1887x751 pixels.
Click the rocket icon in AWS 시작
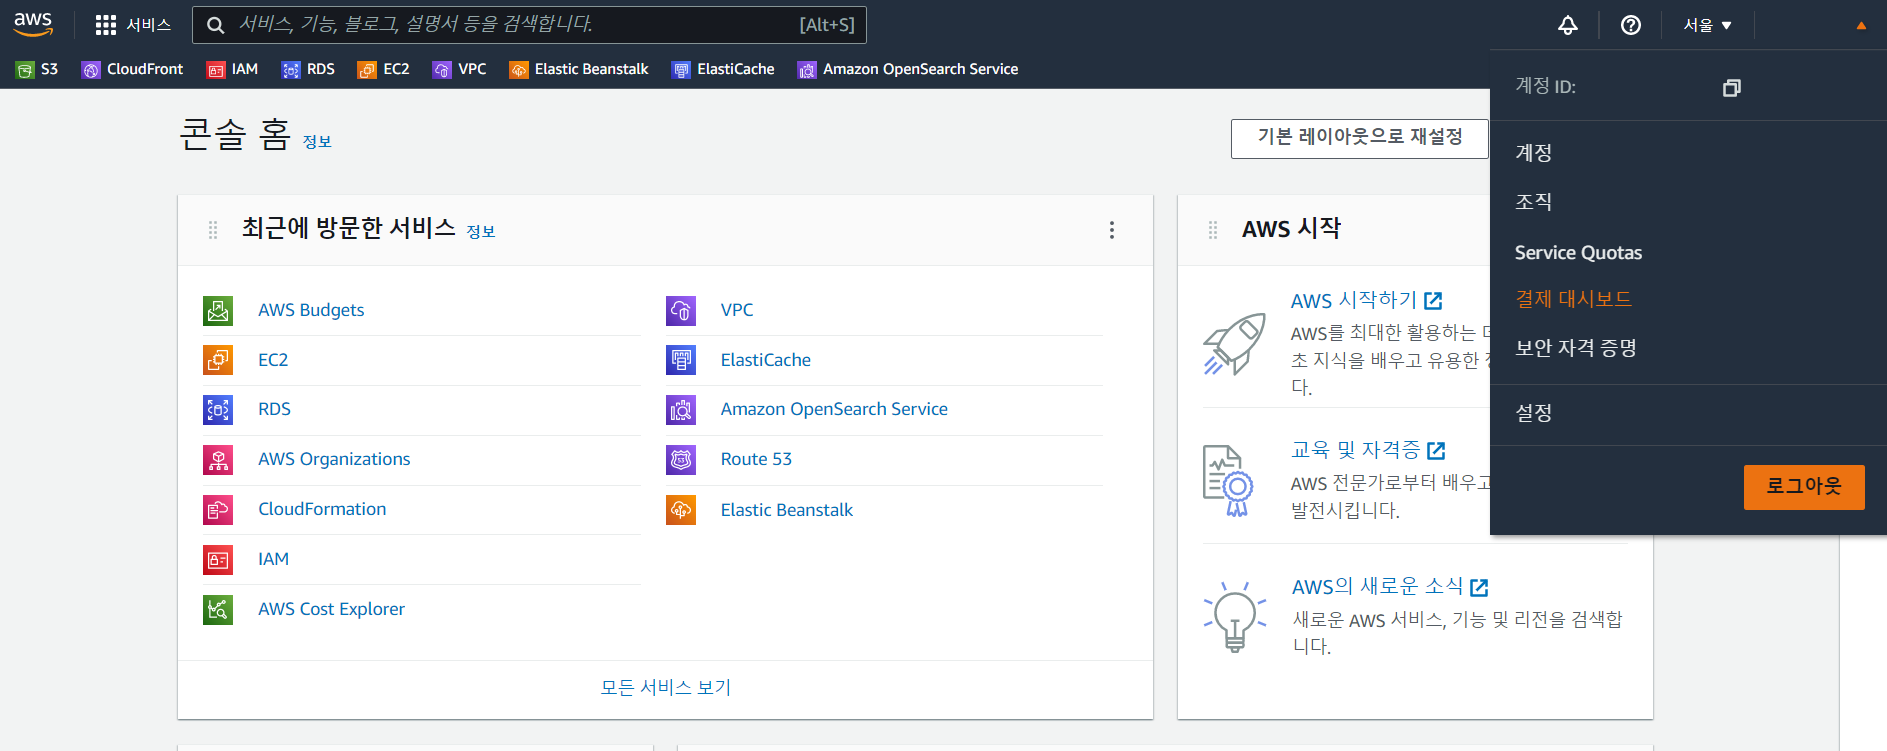1234,344
